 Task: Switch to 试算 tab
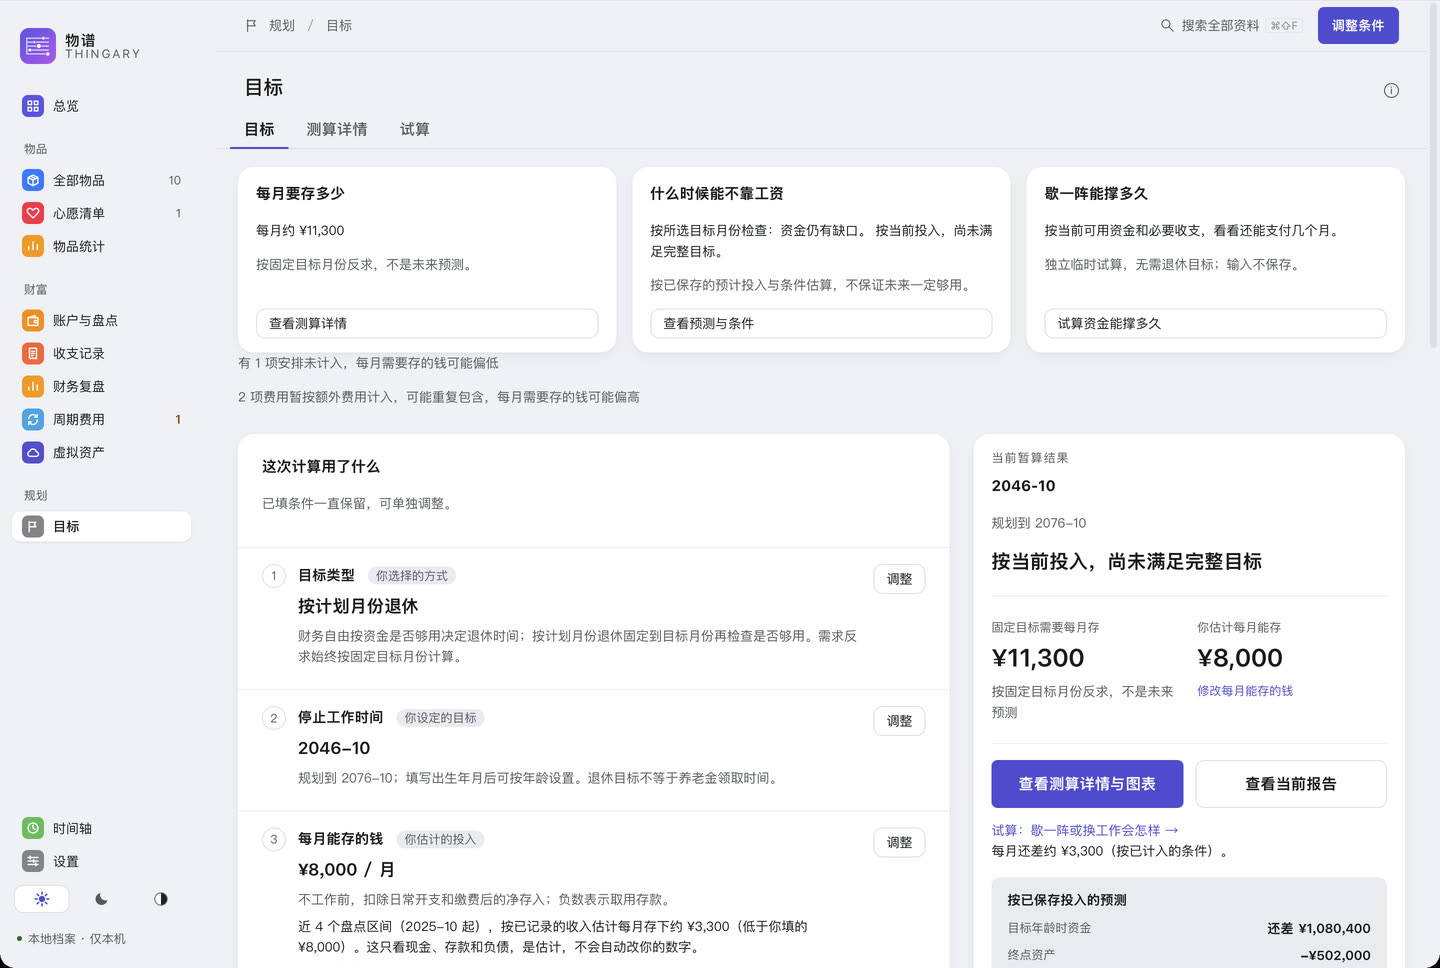[415, 130]
